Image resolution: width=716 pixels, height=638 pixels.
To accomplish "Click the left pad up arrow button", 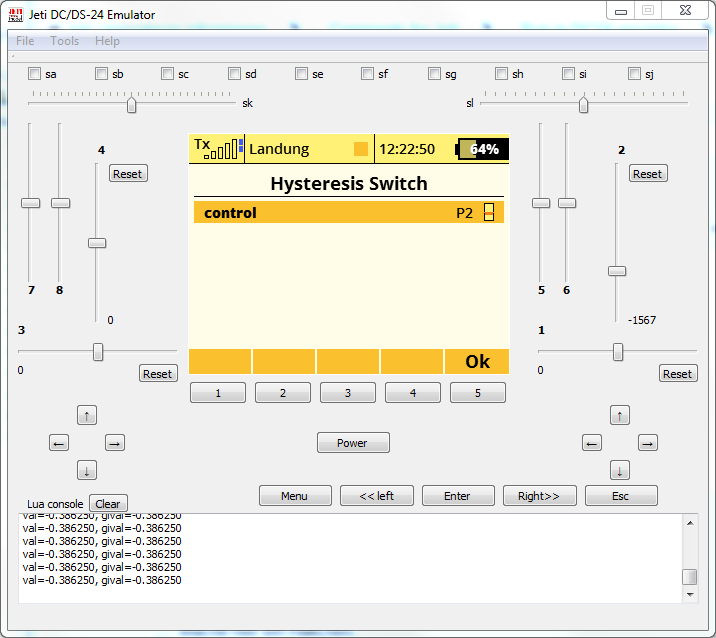I will [87, 416].
